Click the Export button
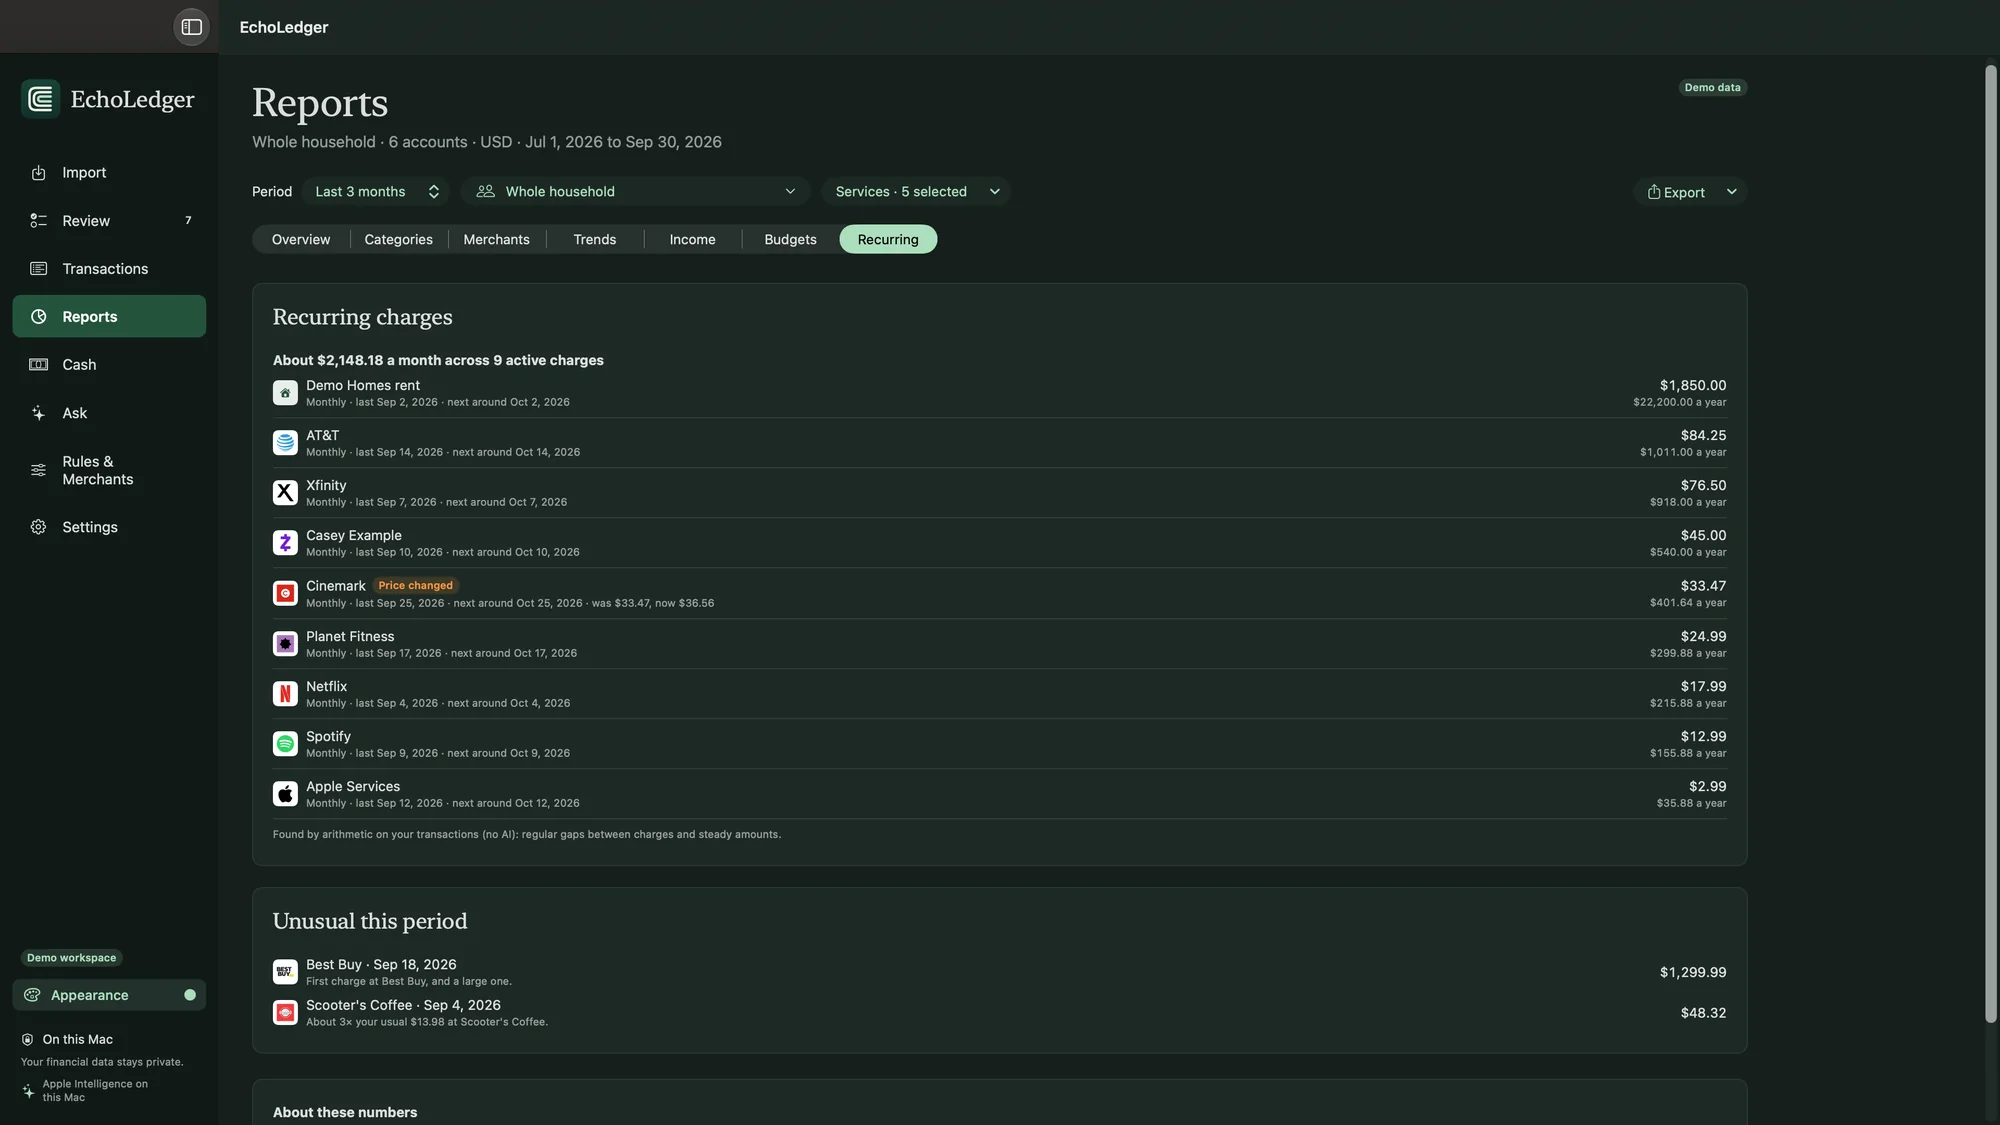The width and height of the screenshot is (2000, 1125). click(x=1676, y=192)
